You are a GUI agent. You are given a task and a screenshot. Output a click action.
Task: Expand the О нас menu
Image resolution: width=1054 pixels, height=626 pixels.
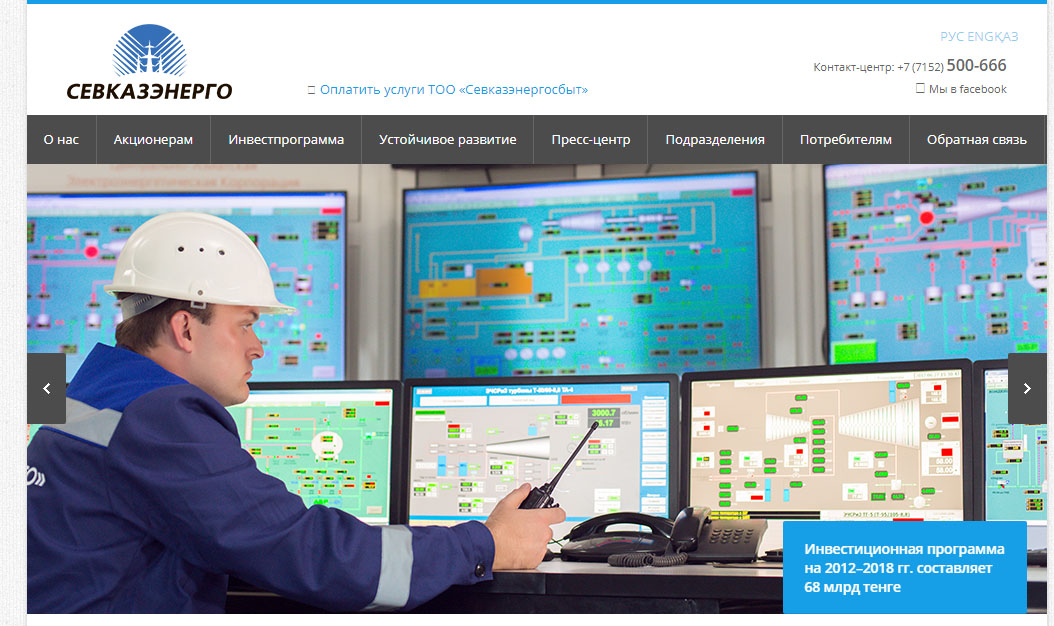pos(61,140)
